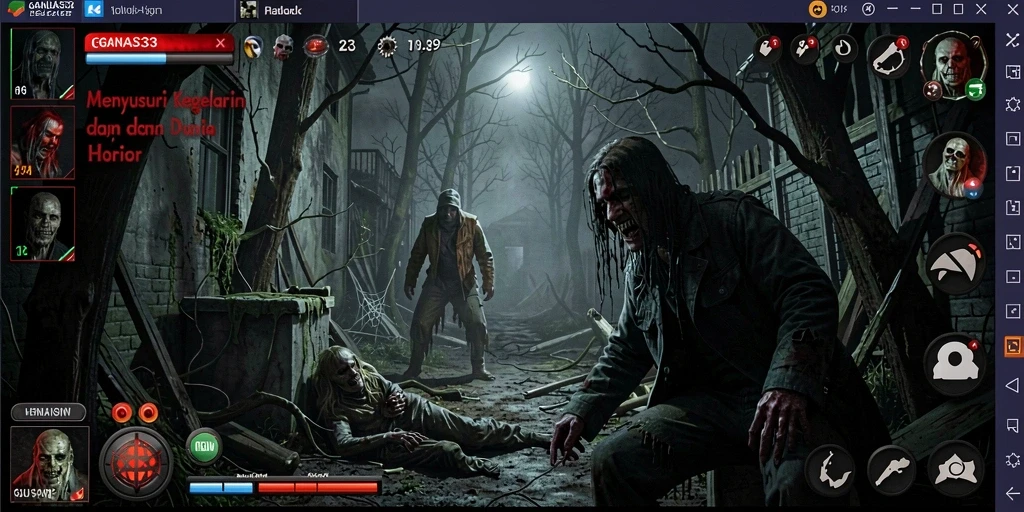Tap the green gun badge on the avatar
Image resolution: width=1024 pixels, height=512 pixels.
(974, 89)
